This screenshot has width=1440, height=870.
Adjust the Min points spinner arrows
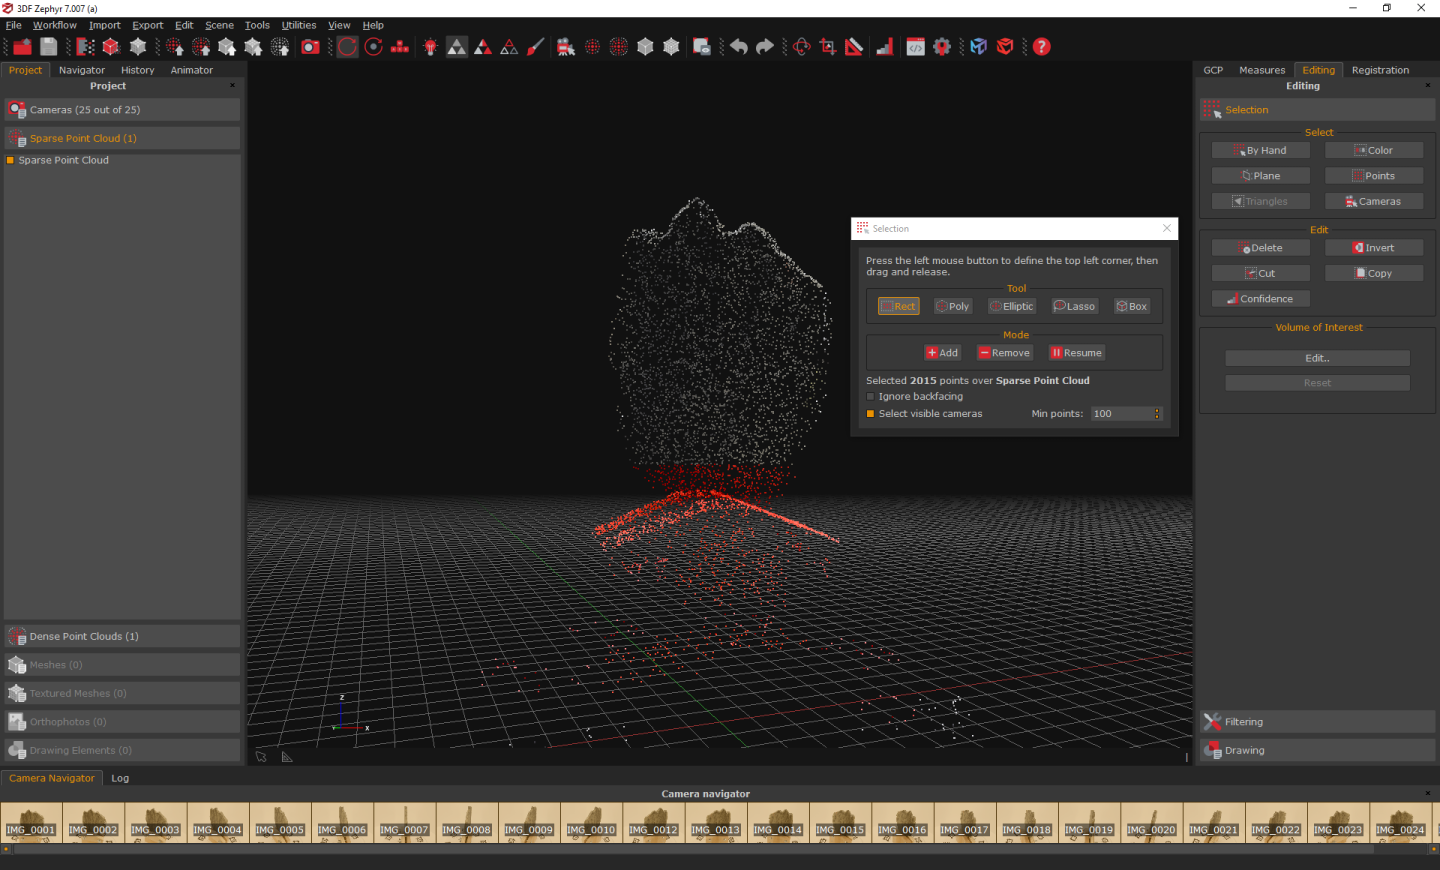point(1157,414)
